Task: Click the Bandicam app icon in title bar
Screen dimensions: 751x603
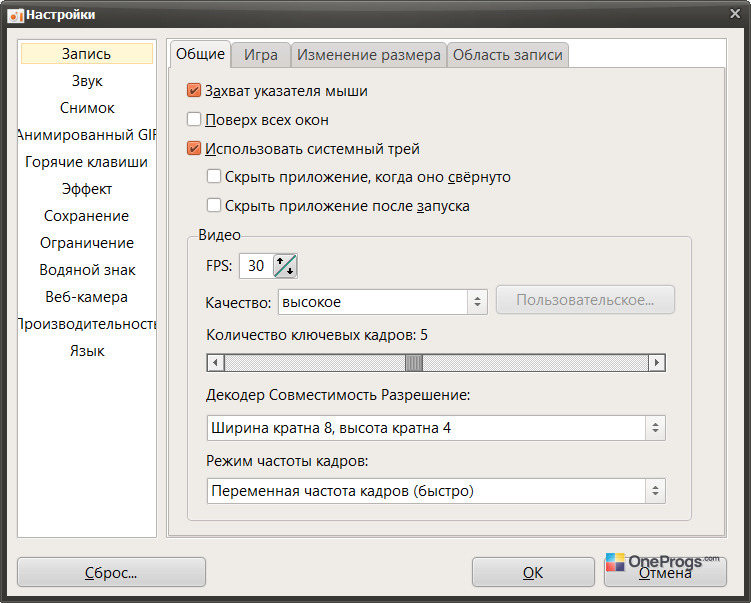Action: (15, 15)
